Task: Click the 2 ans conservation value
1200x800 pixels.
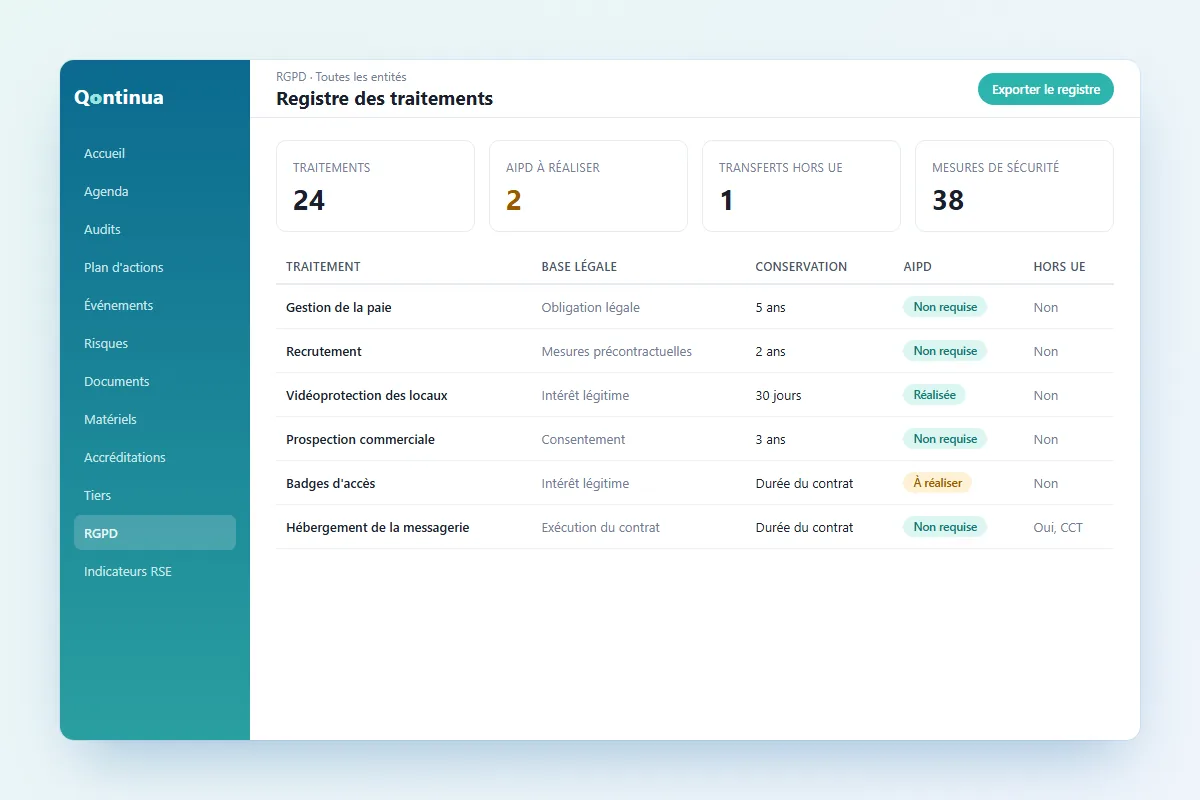Action: pyautogui.click(x=770, y=351)
